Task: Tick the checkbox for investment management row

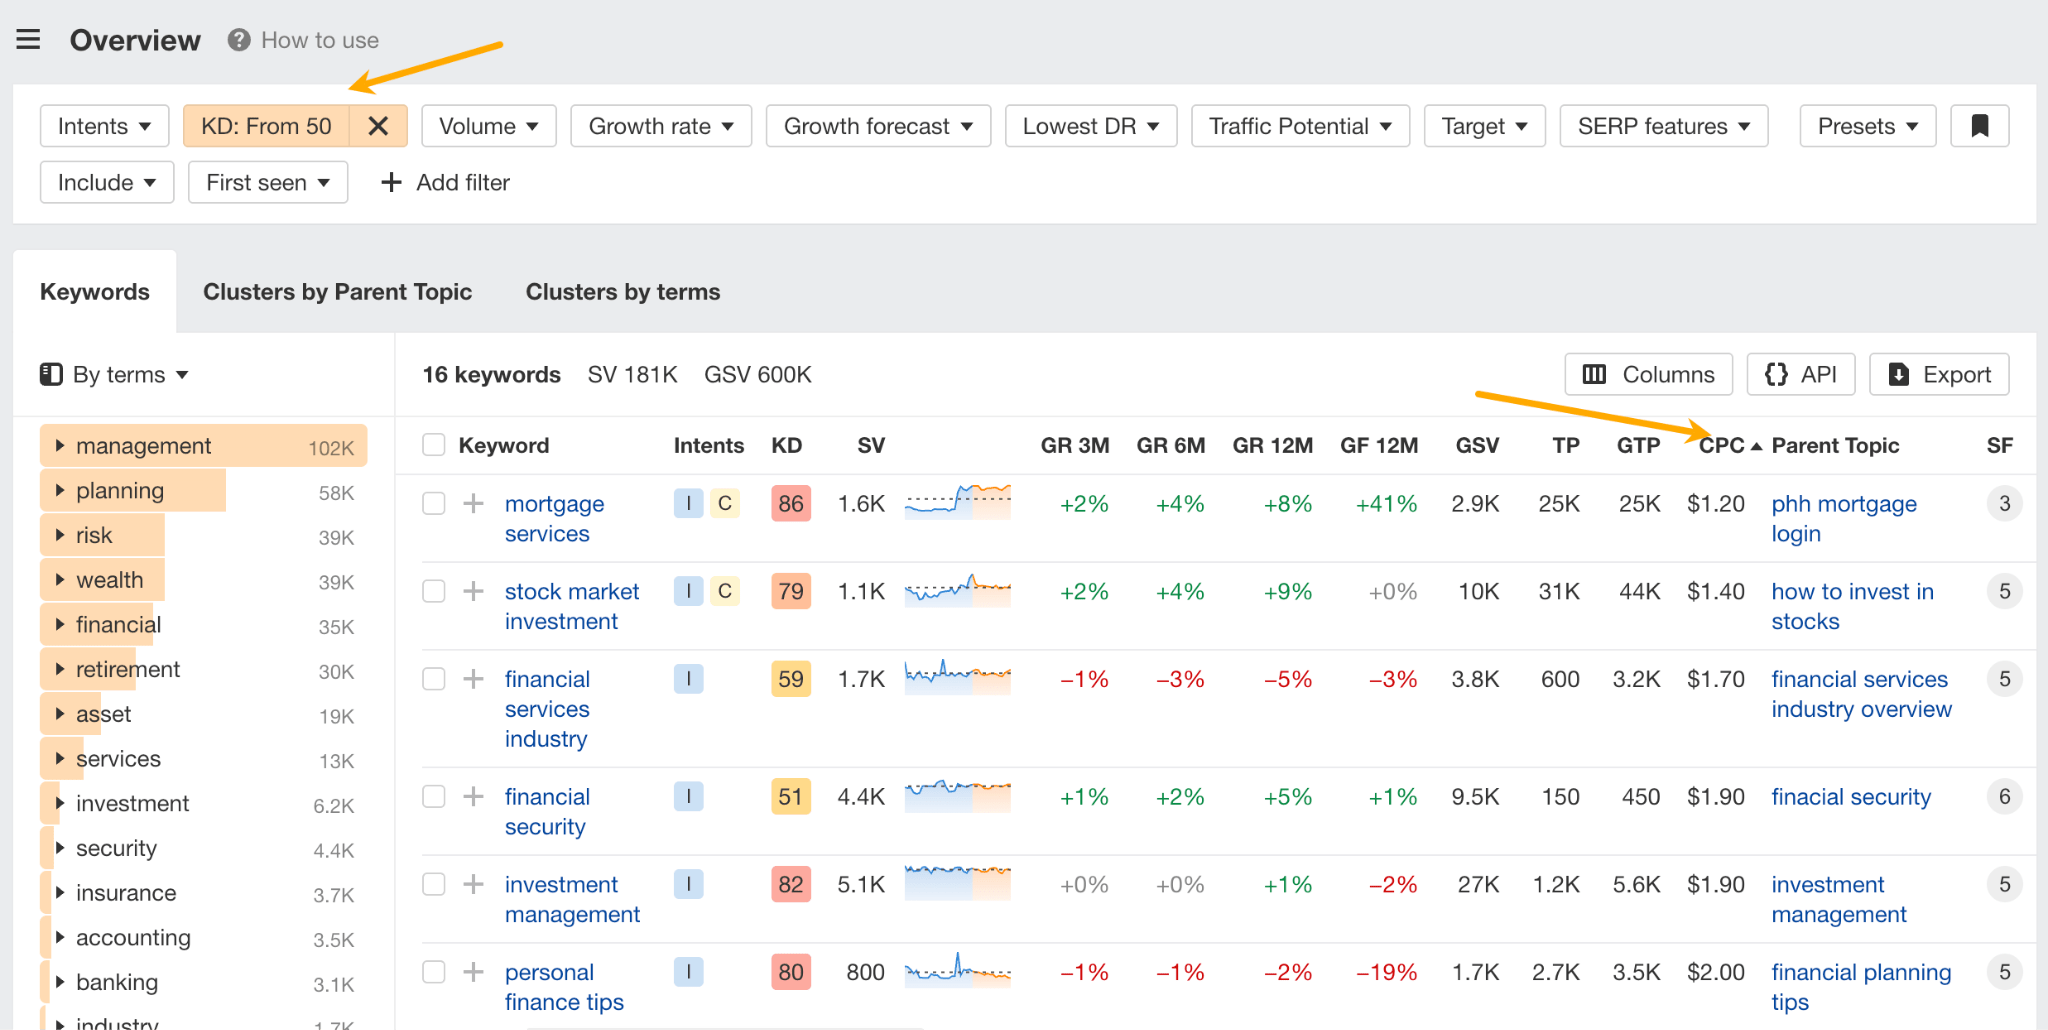Action: (434, 884)
